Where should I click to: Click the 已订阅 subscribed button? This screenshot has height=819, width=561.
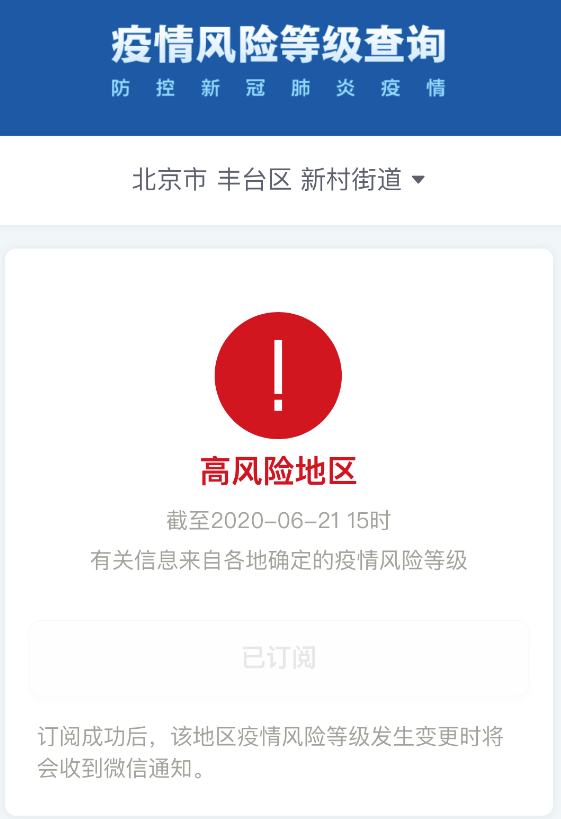point(279,658)
